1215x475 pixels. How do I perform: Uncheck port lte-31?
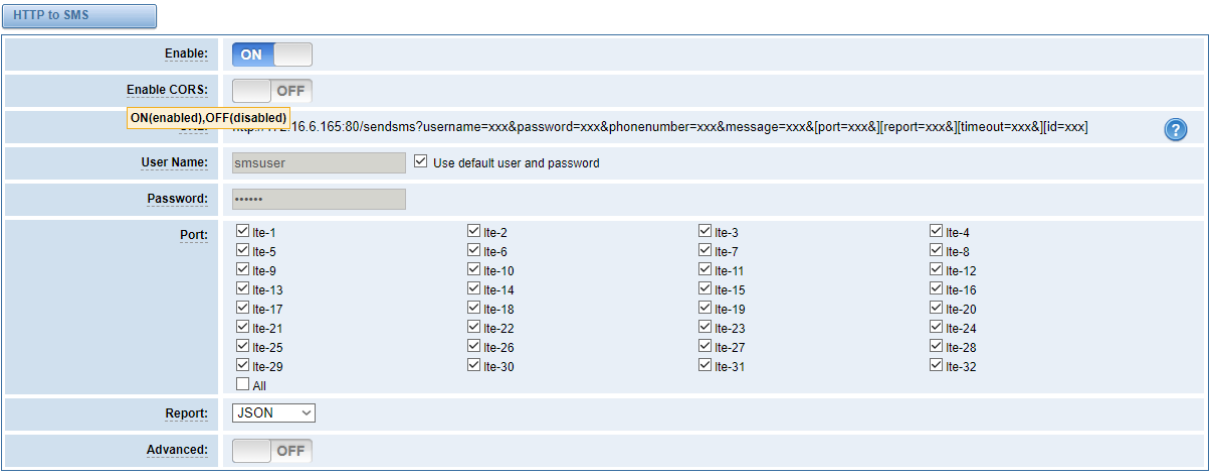click(x=705, y=364)
